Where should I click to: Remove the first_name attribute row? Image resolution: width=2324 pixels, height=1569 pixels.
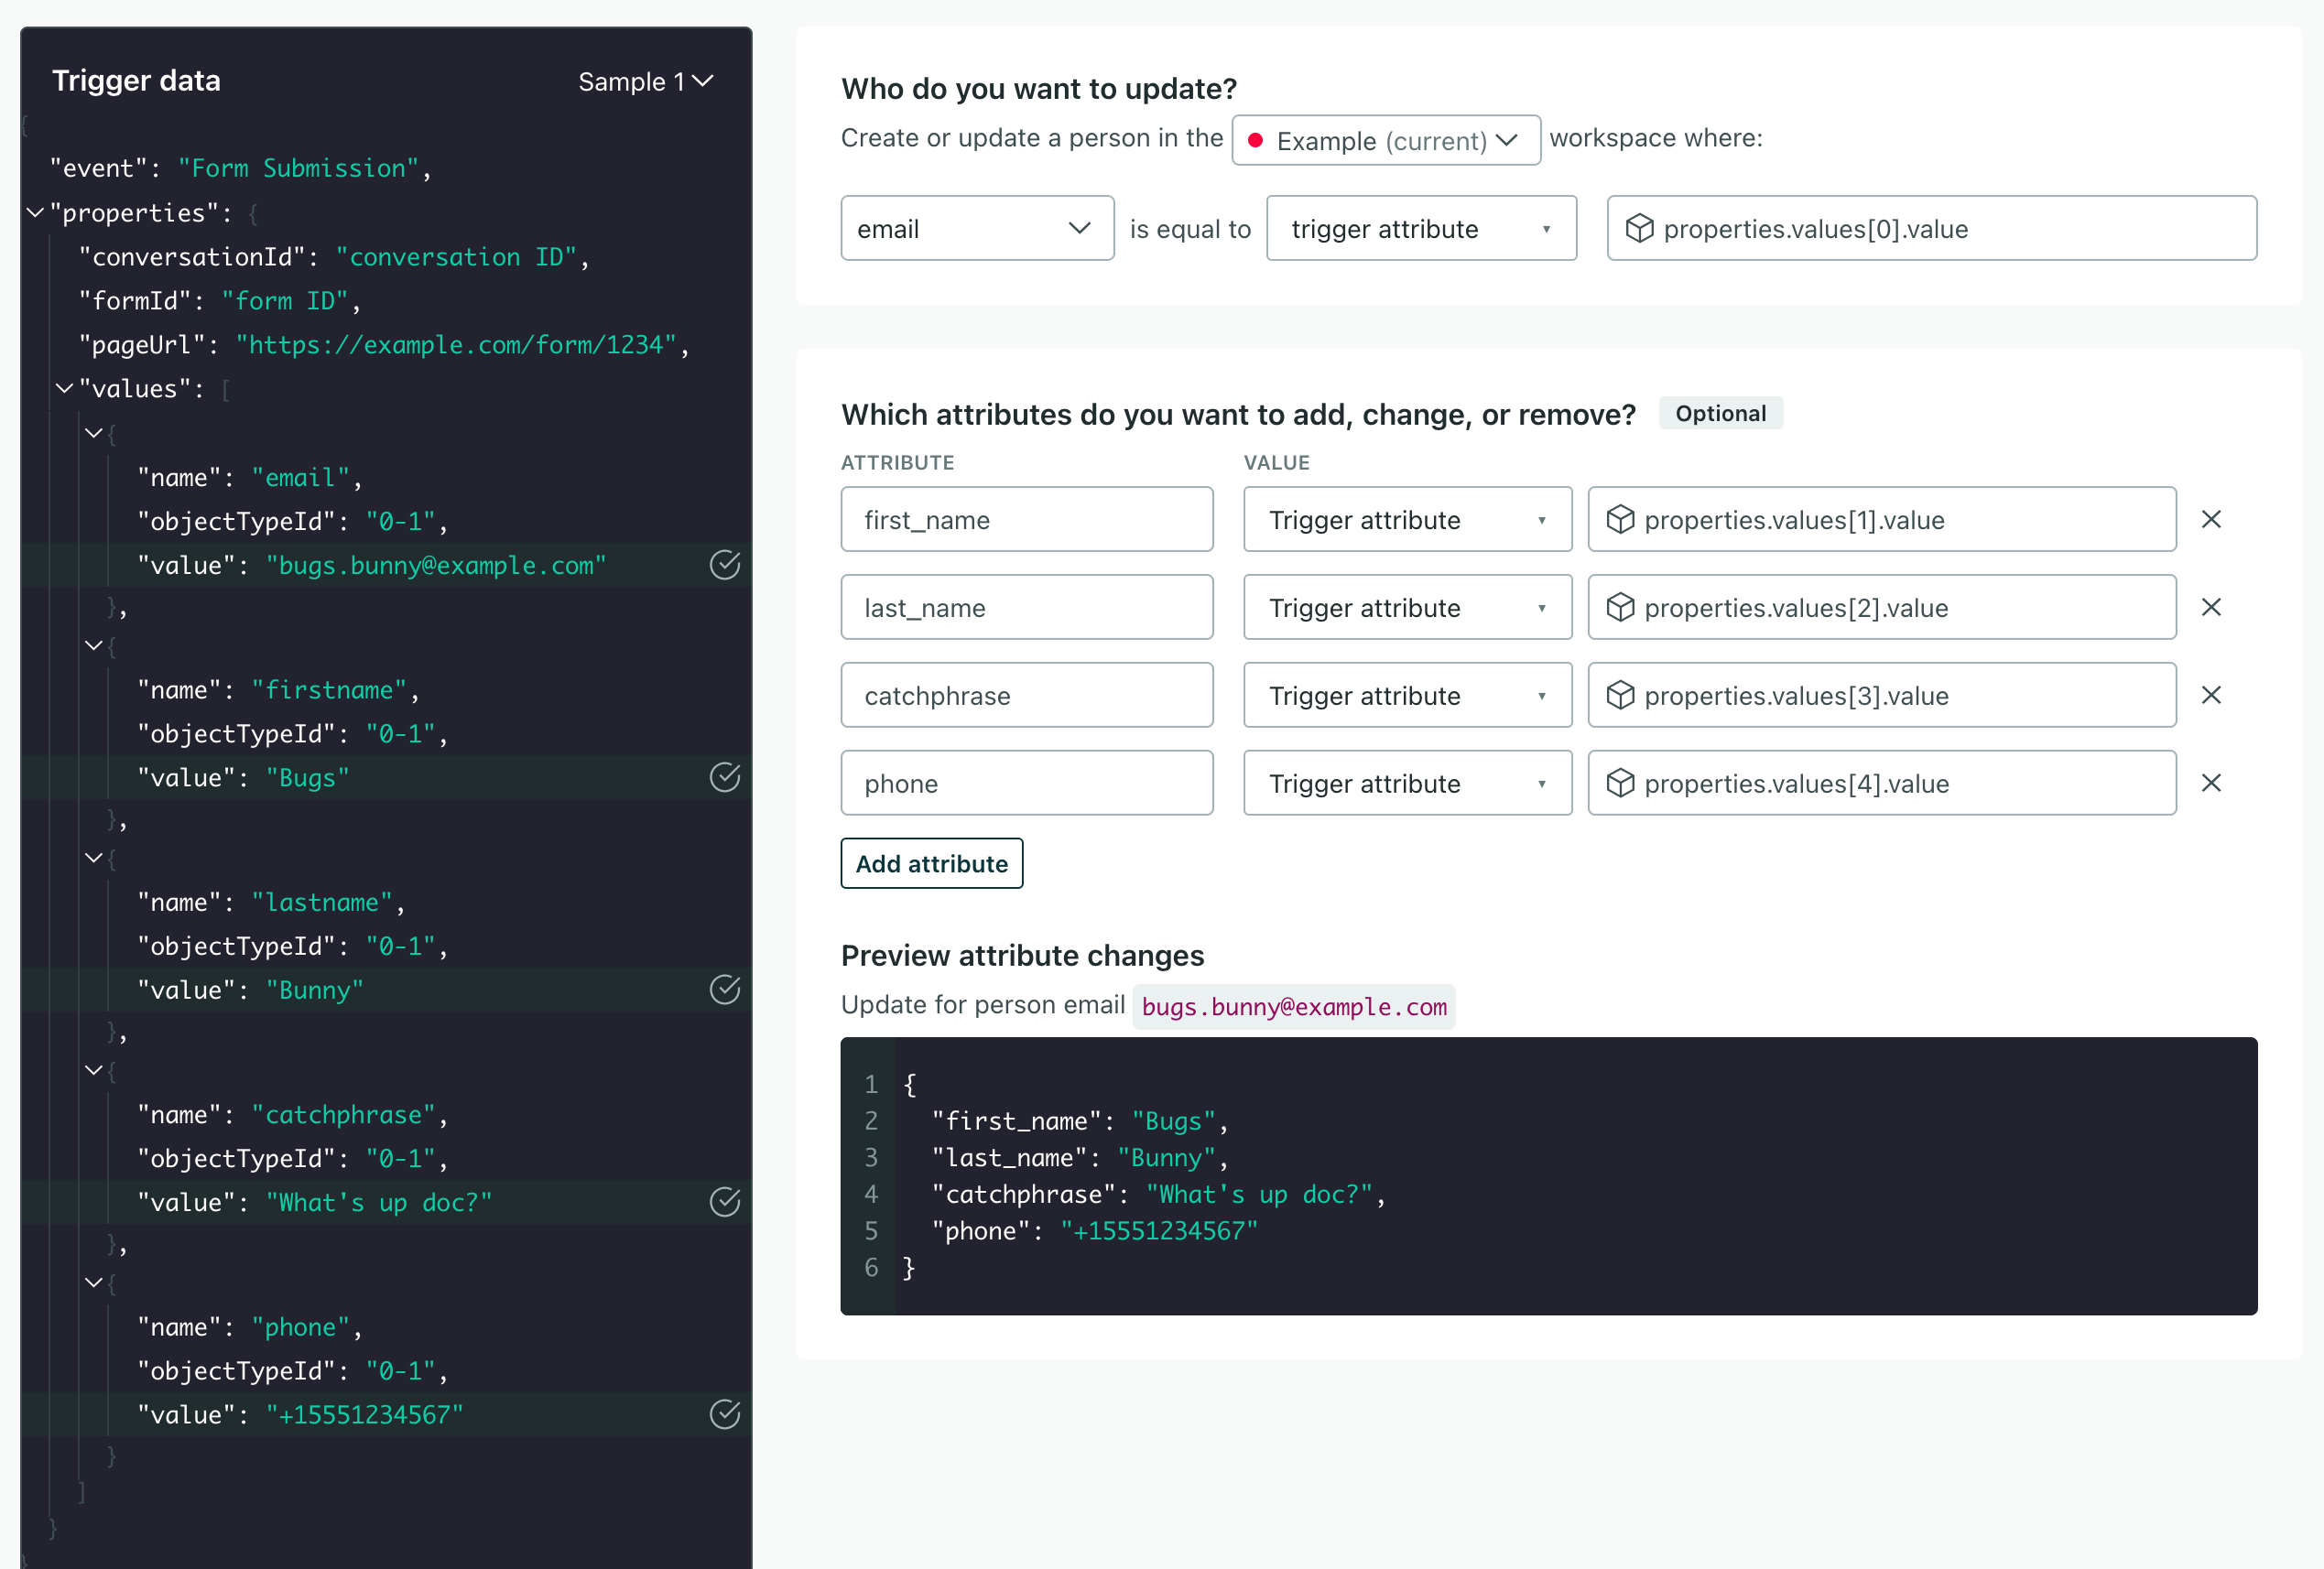click(2211, 519)
